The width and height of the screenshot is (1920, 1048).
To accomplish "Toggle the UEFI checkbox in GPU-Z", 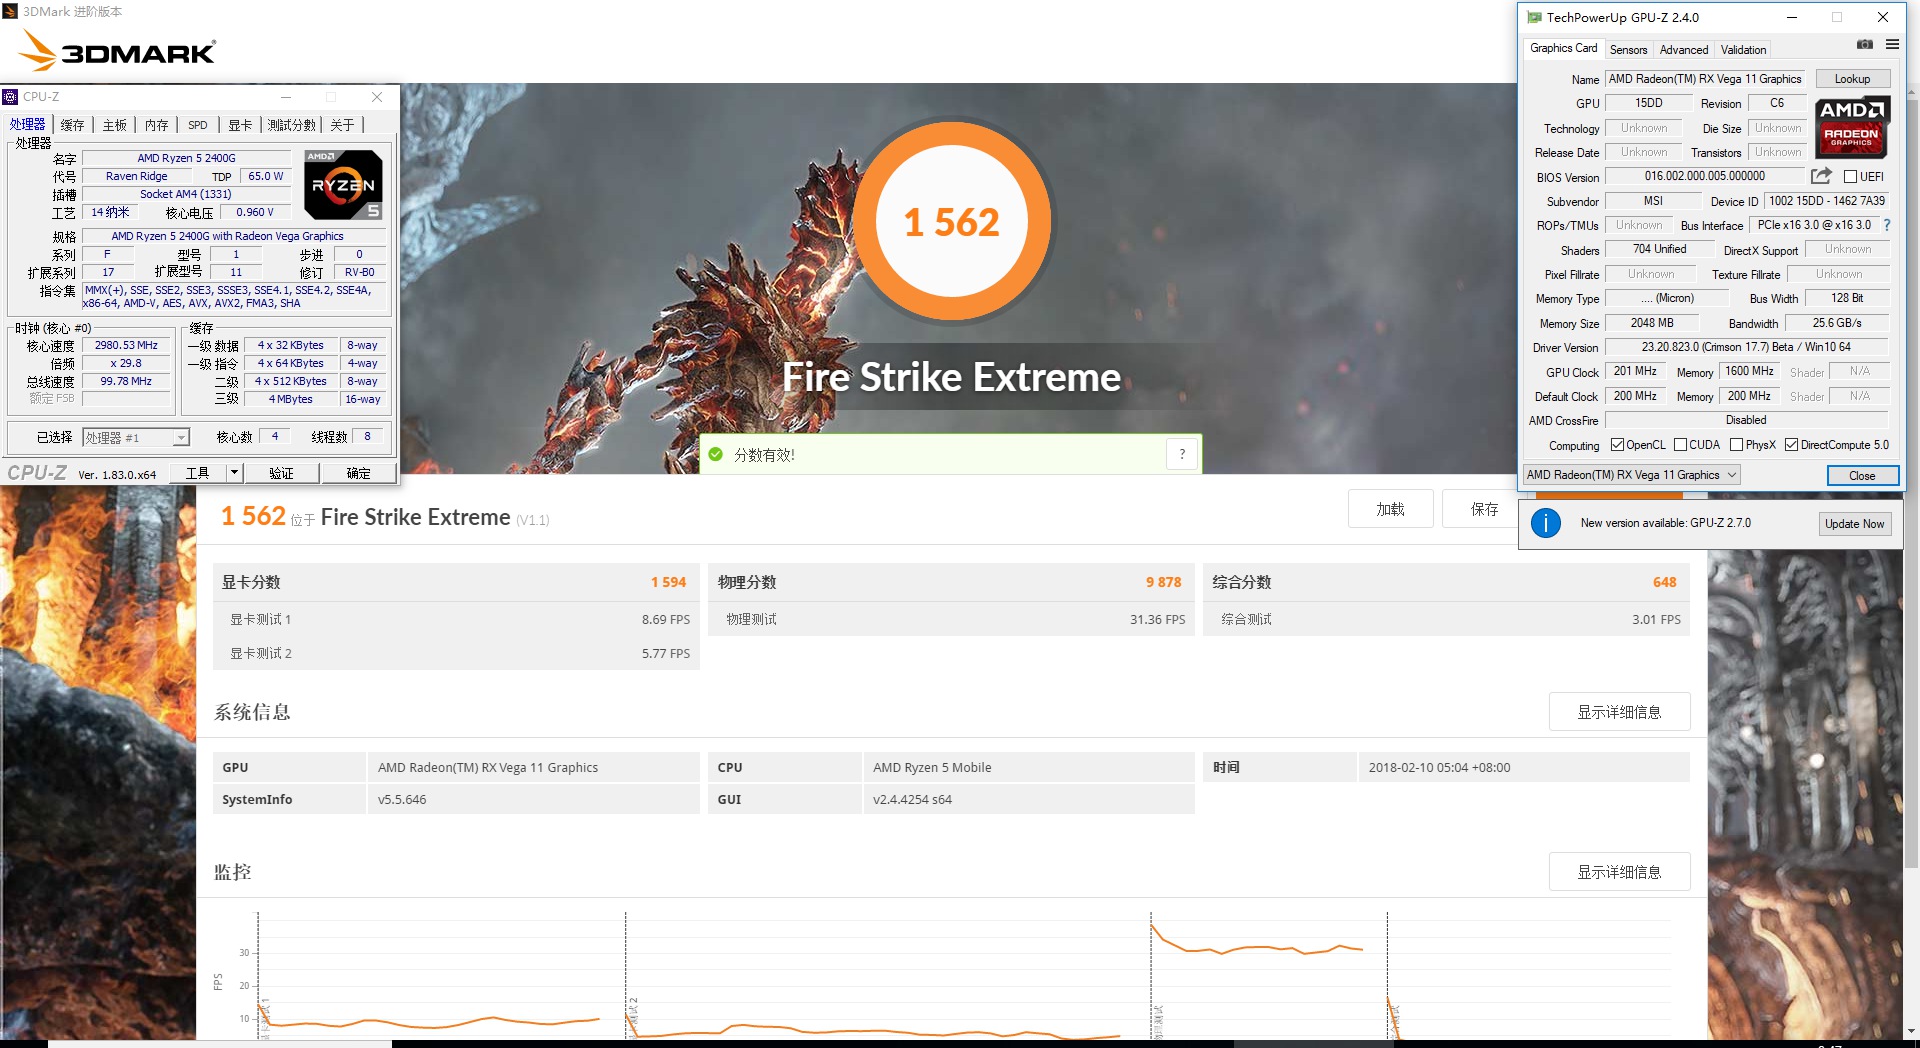I will click(1850, 177).
